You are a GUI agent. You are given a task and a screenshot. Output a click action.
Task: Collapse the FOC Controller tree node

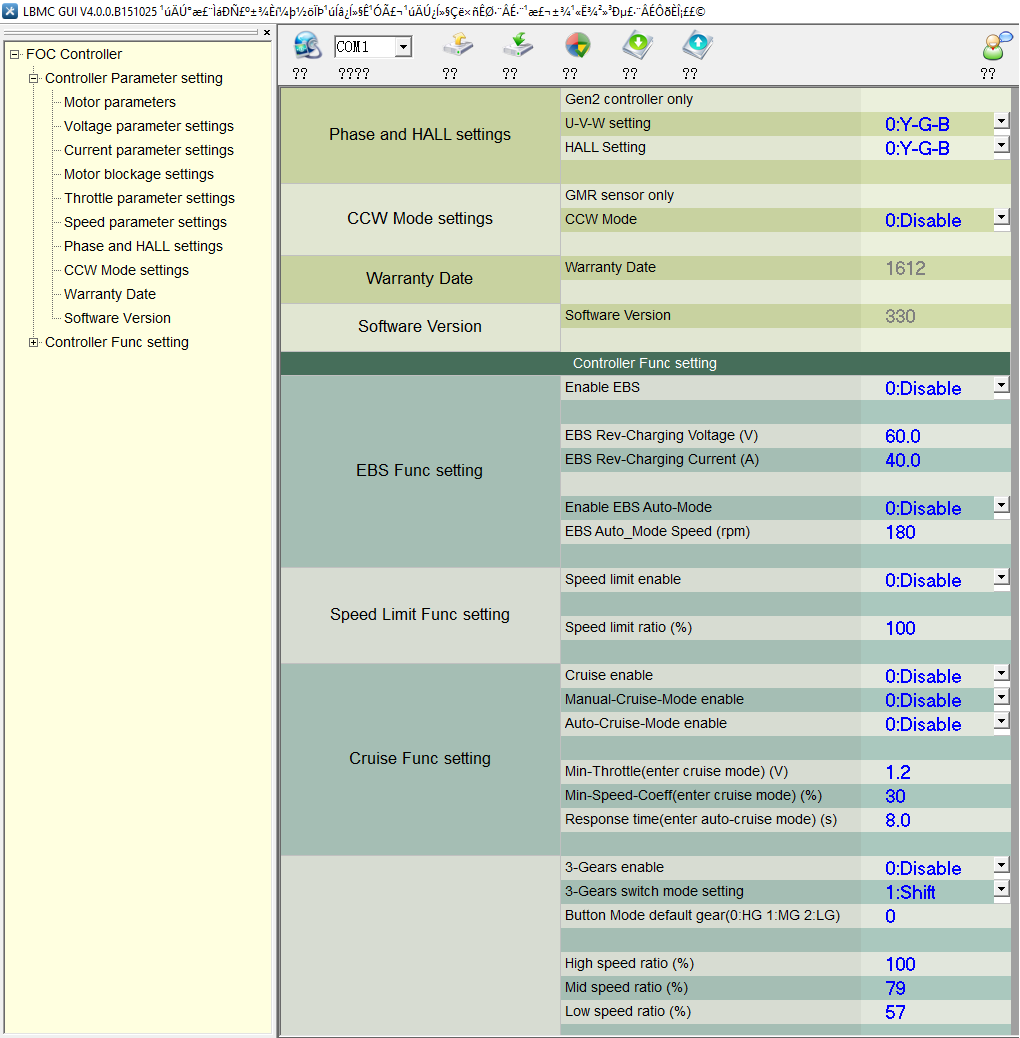coord(15,54)
